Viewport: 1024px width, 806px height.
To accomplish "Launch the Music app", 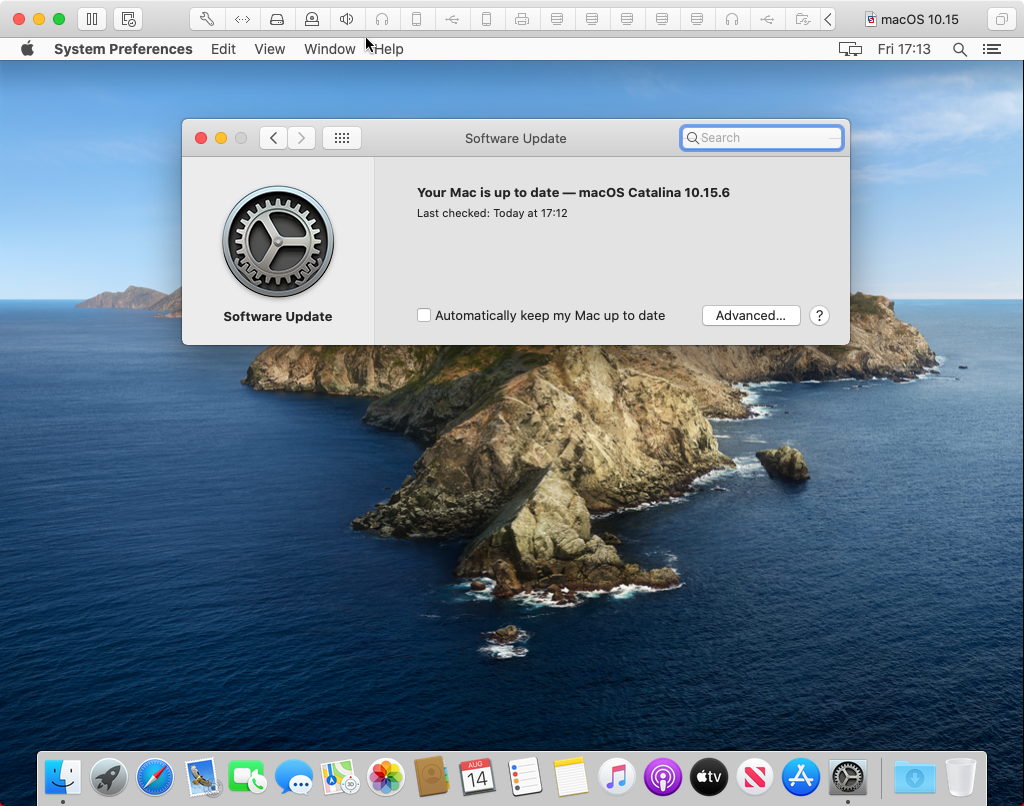I will [x=616, y=777].
